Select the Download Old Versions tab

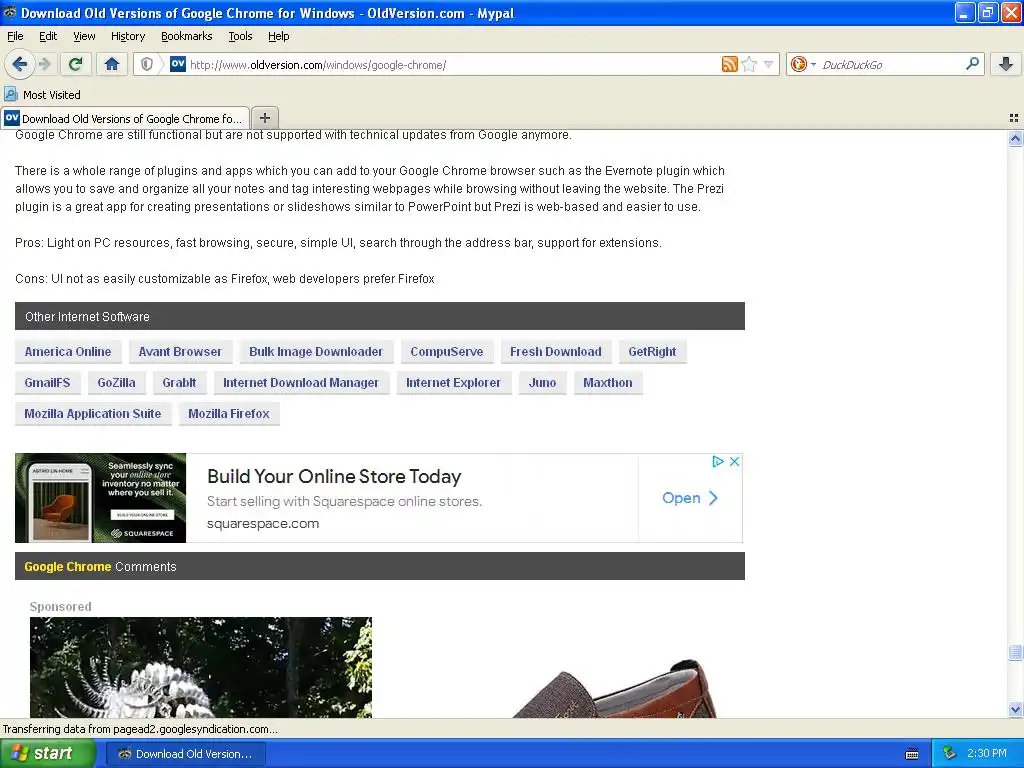pos(125,118)
